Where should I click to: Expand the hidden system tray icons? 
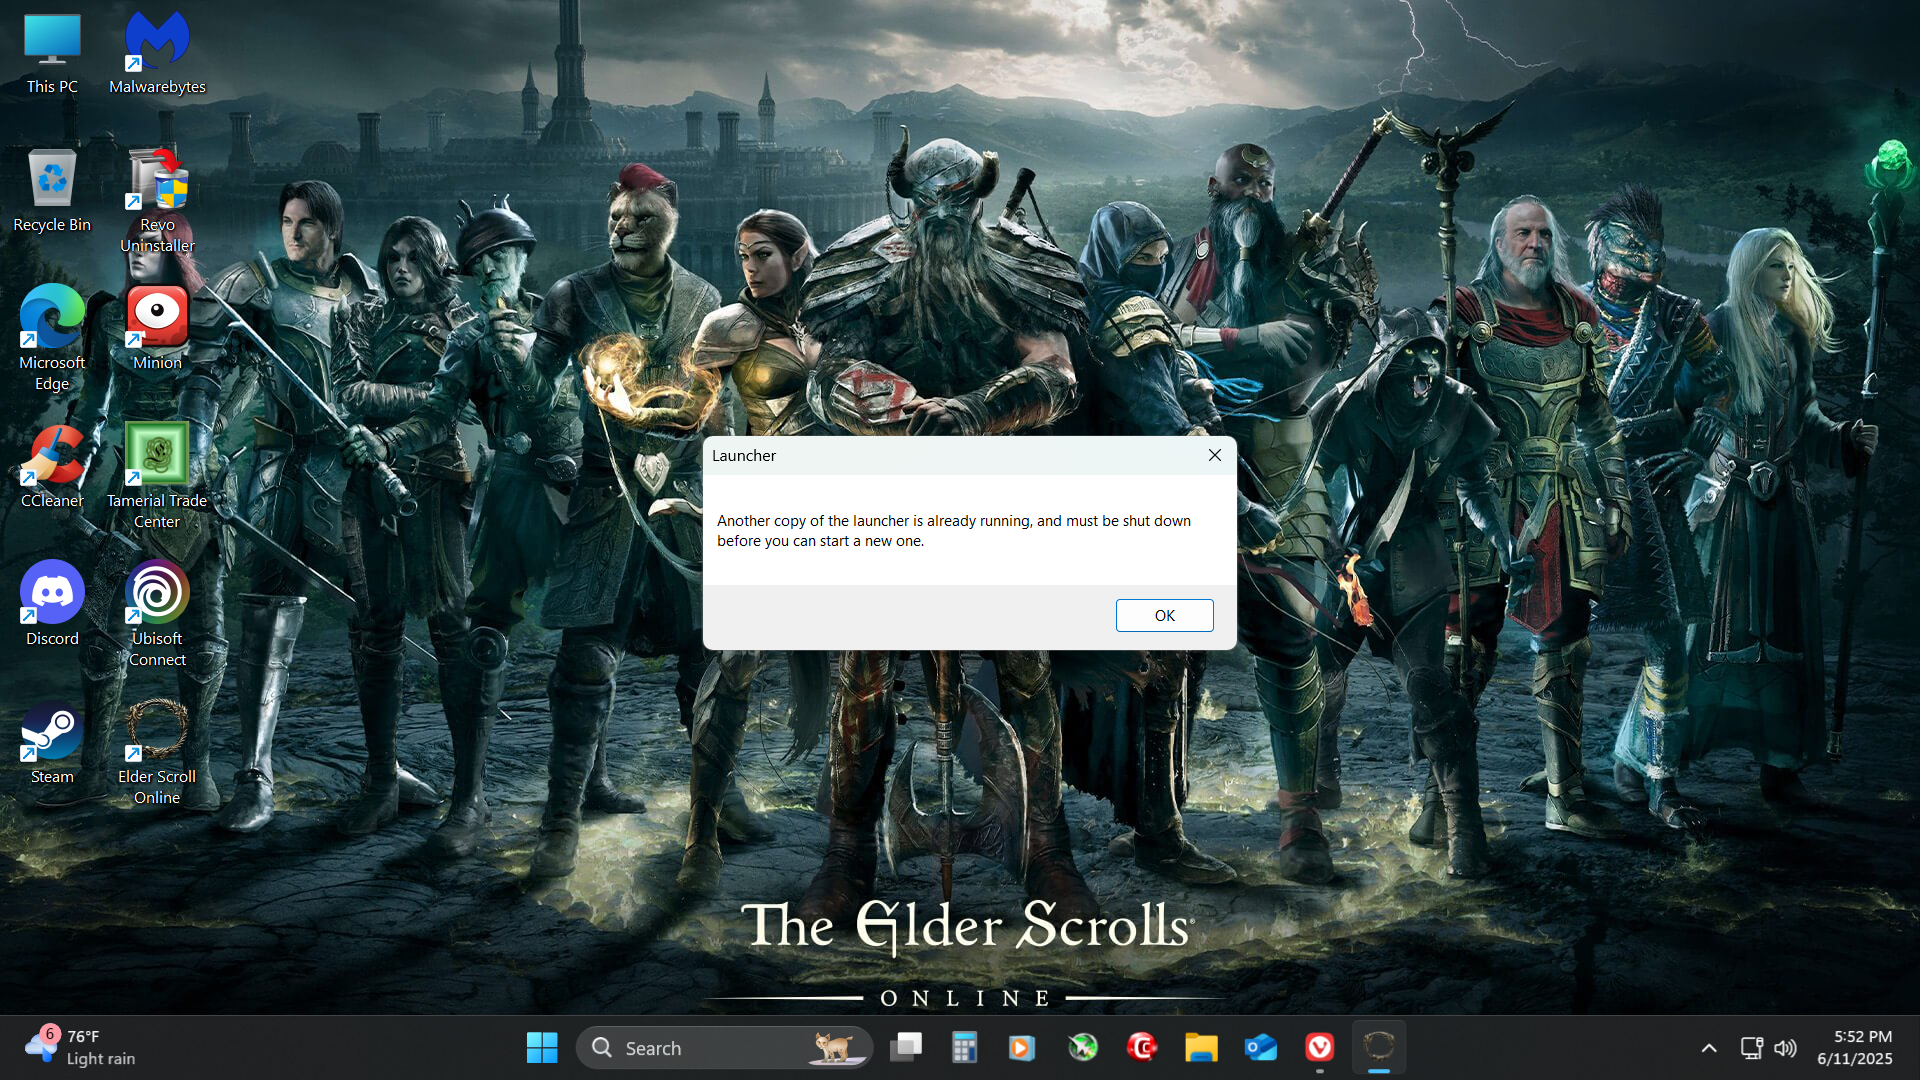click(1709, 1048)
